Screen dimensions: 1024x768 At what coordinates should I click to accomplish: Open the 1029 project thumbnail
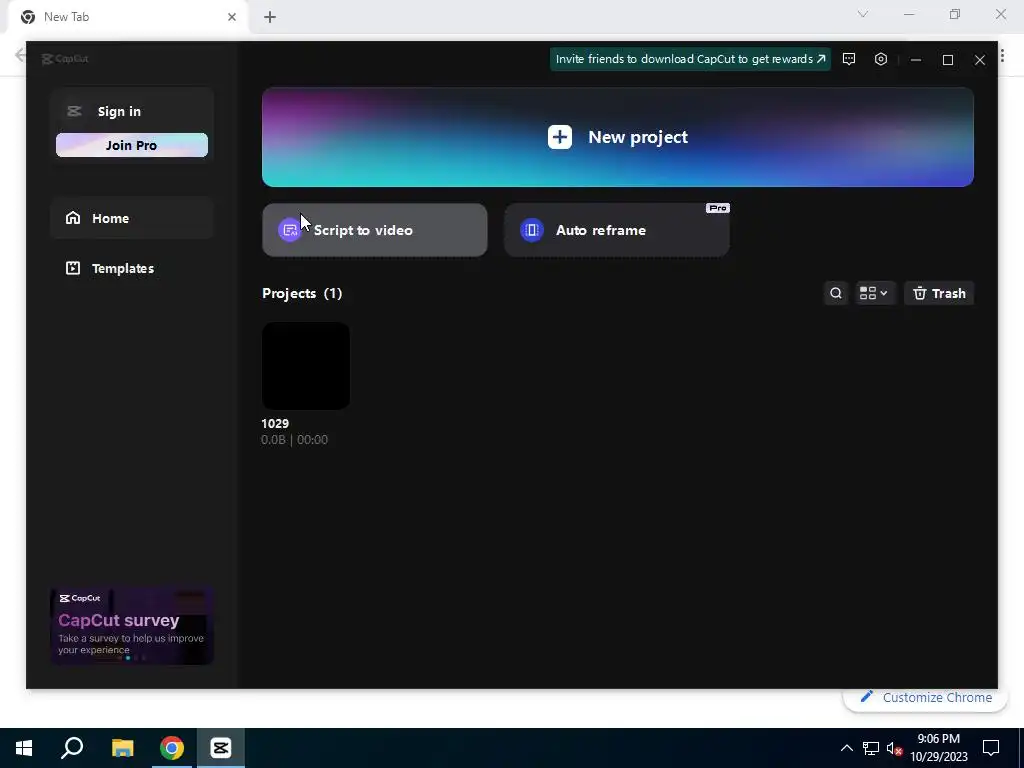[306, 366]
